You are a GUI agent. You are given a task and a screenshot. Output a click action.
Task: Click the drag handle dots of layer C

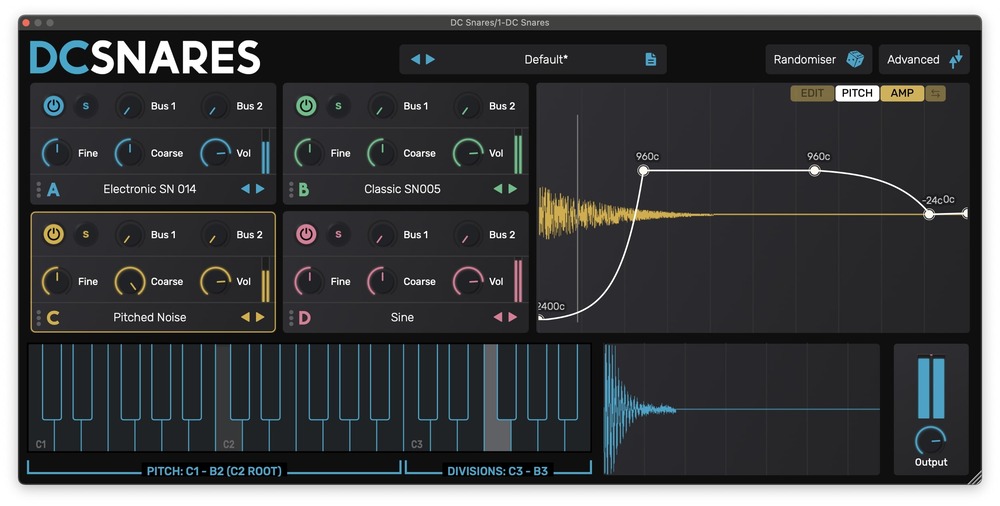coord(39,317)
